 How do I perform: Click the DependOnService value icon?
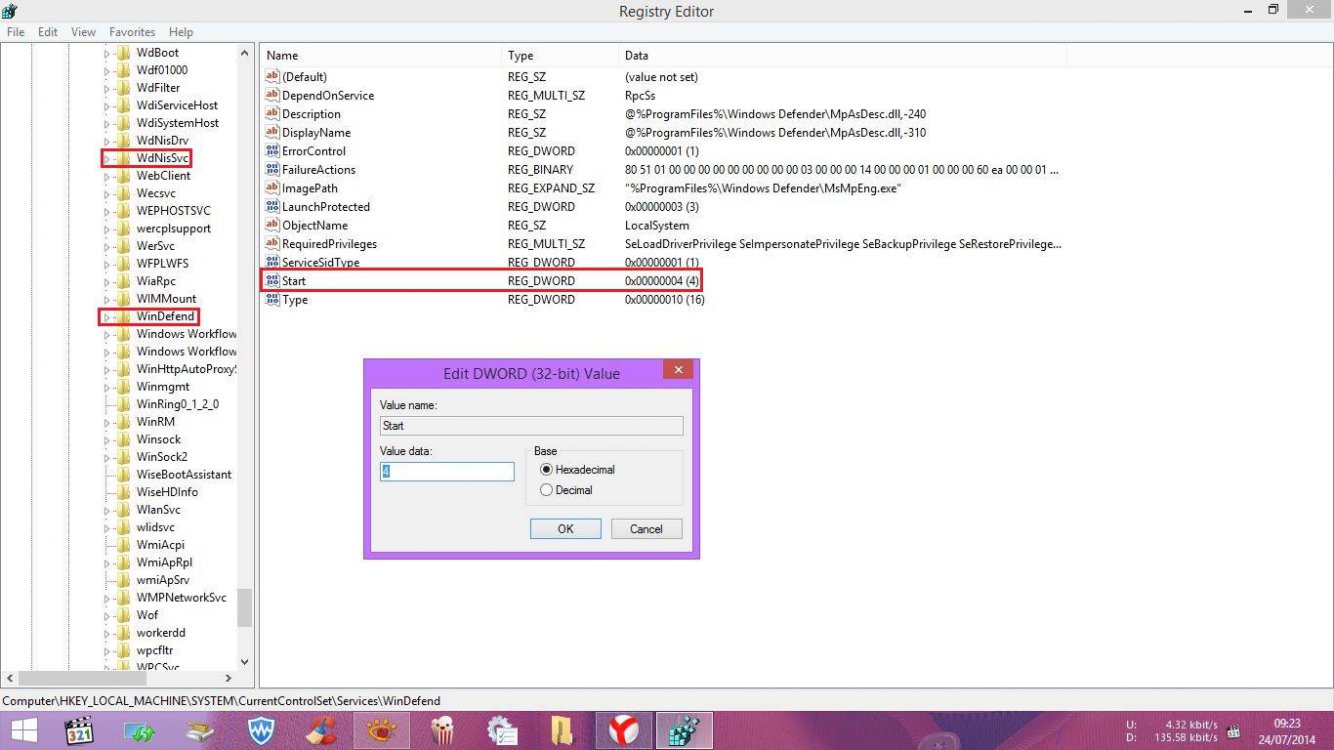(x=271, y=95)
